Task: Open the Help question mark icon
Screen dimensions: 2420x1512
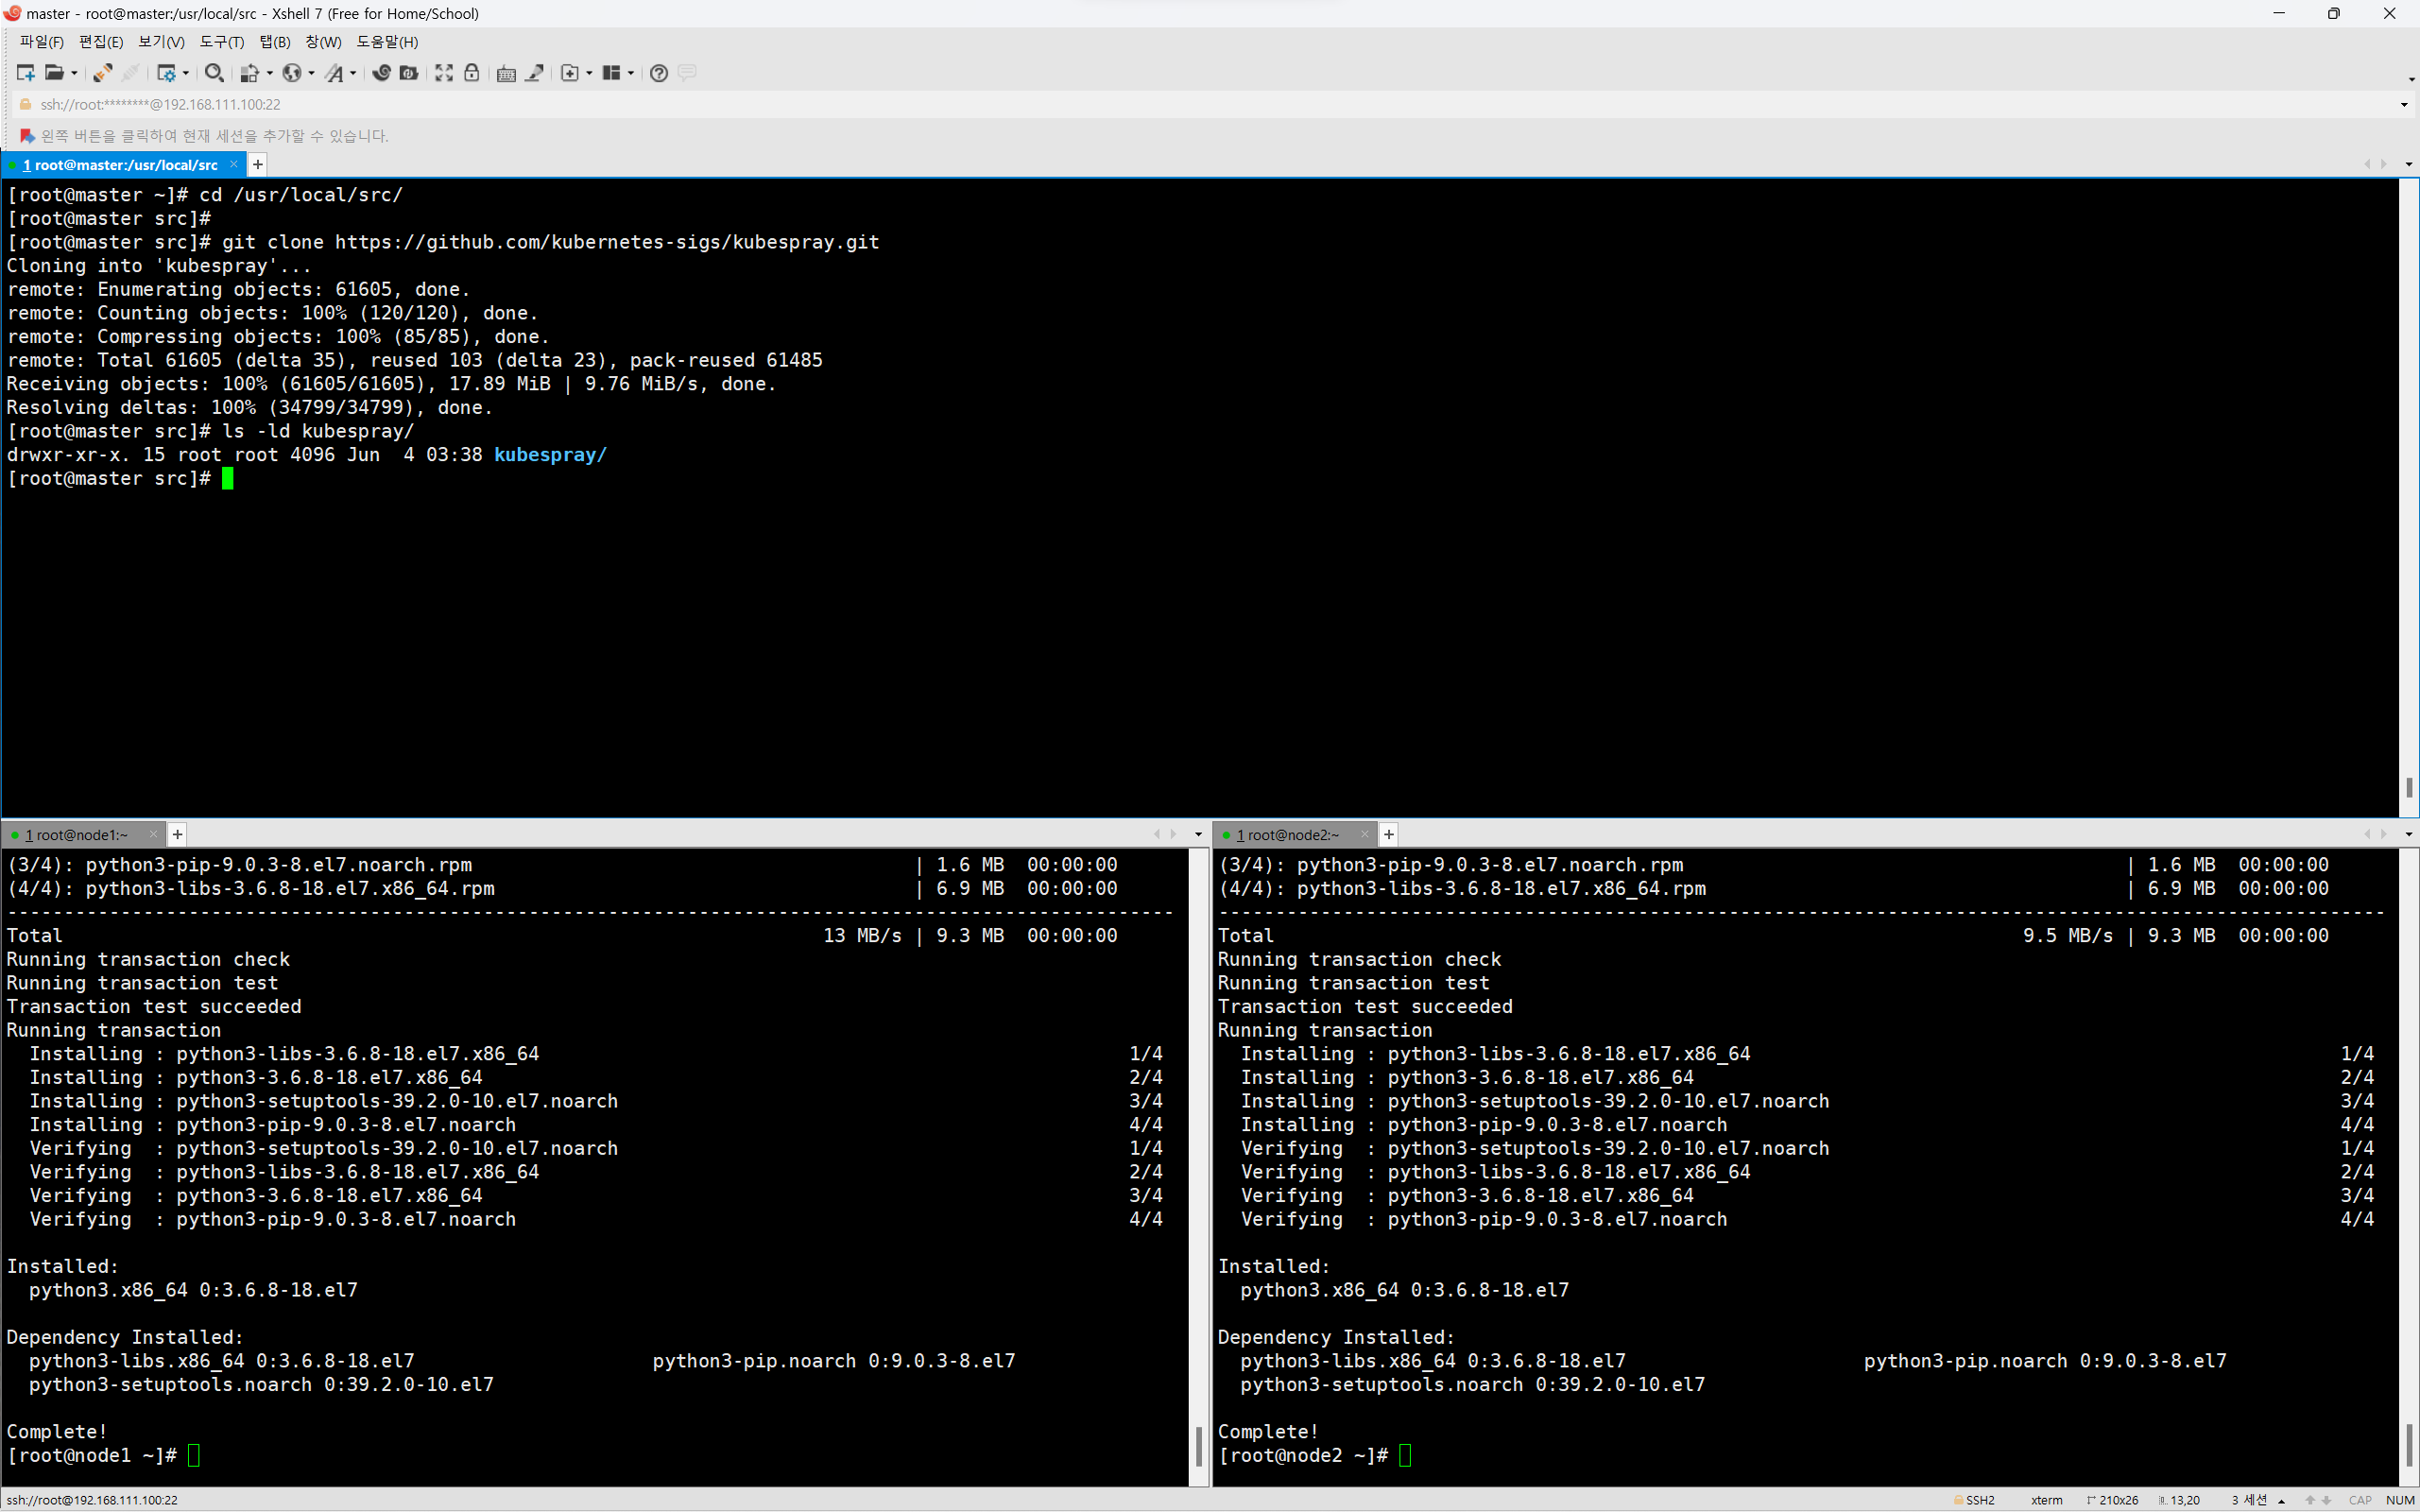Action: coord(658,73)
